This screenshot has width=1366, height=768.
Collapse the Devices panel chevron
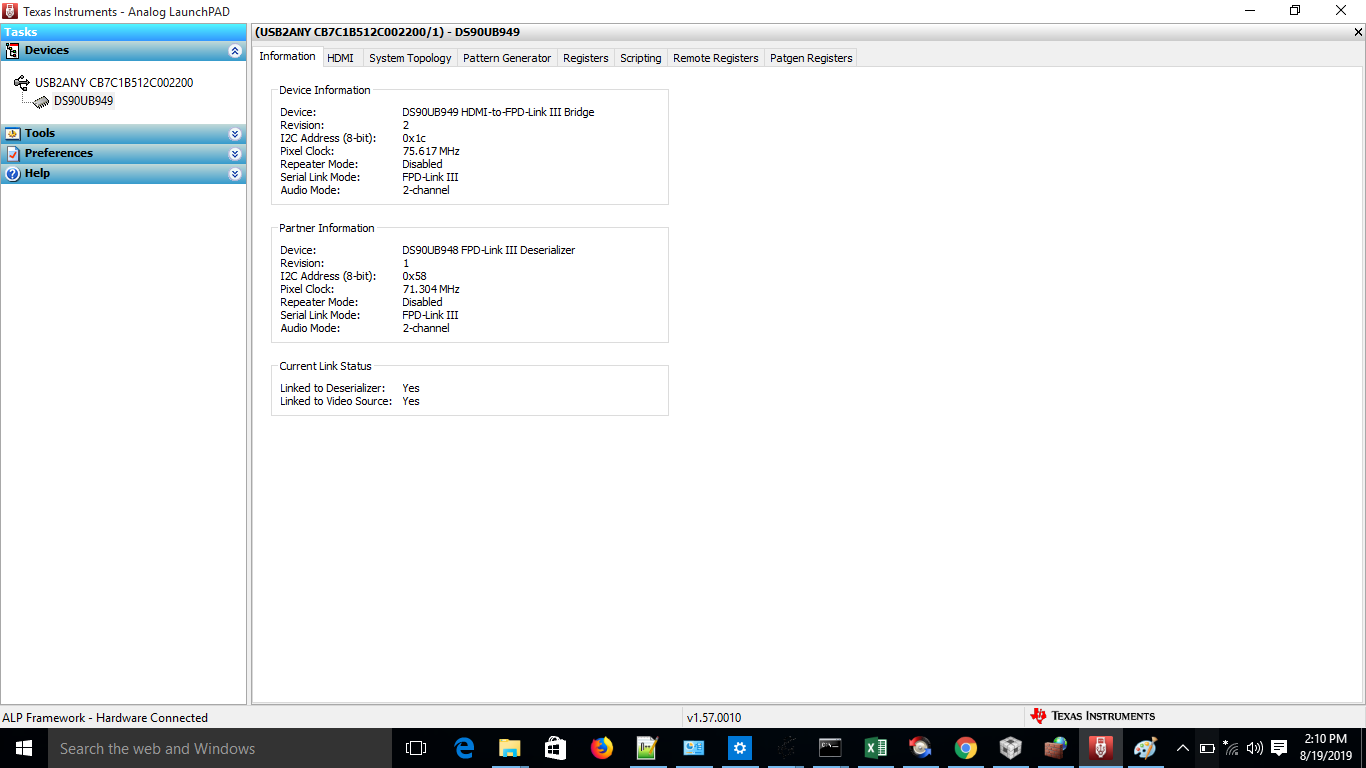(x=235, y=50)
